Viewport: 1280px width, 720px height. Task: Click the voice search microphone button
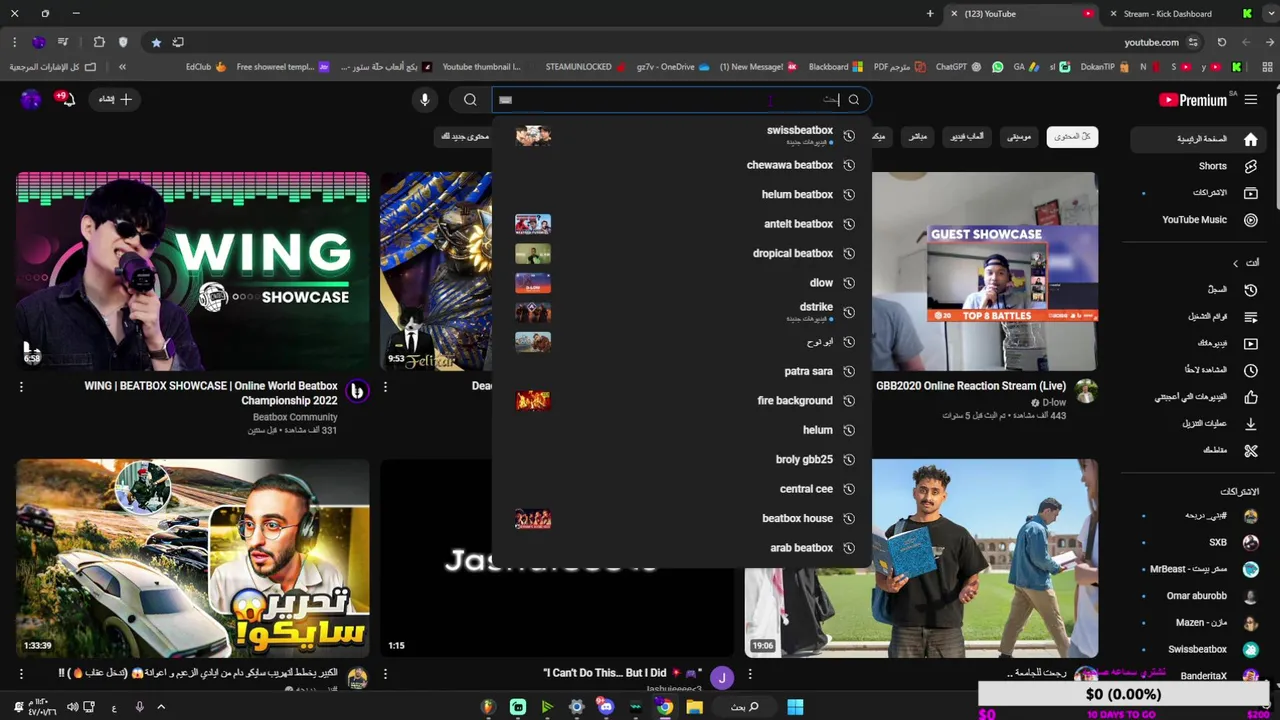[425, 100]
